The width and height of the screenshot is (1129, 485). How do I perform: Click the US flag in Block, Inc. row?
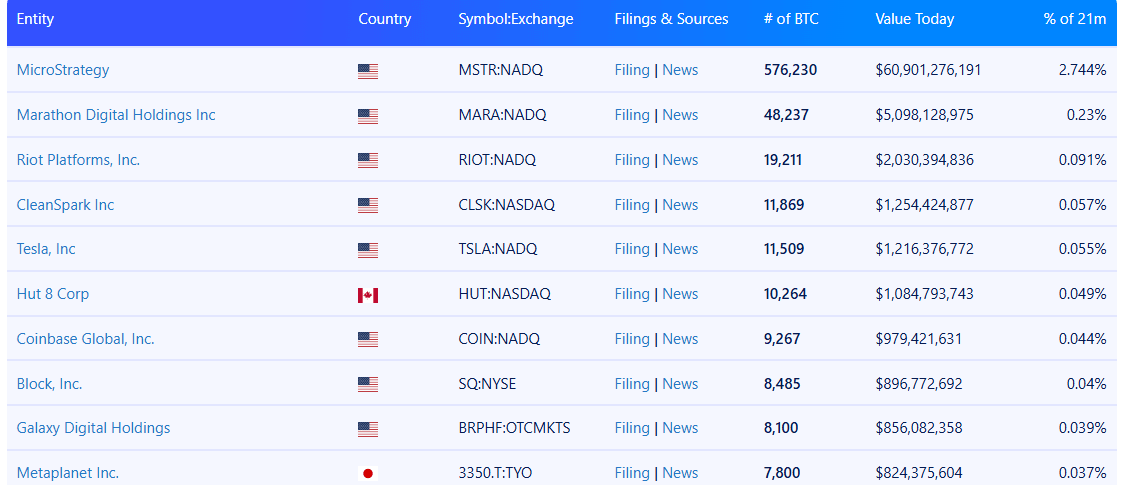tap(367, 384)
